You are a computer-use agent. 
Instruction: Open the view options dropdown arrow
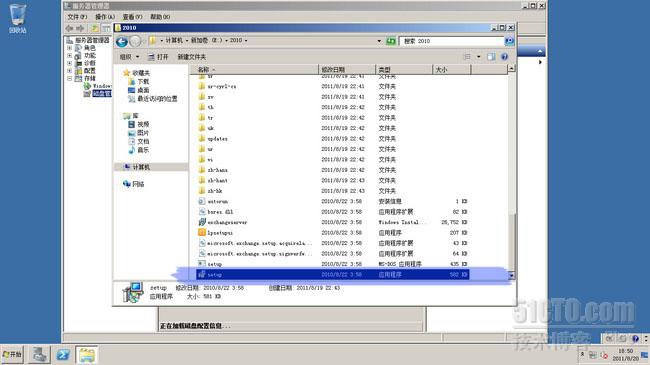click(478, 57)
